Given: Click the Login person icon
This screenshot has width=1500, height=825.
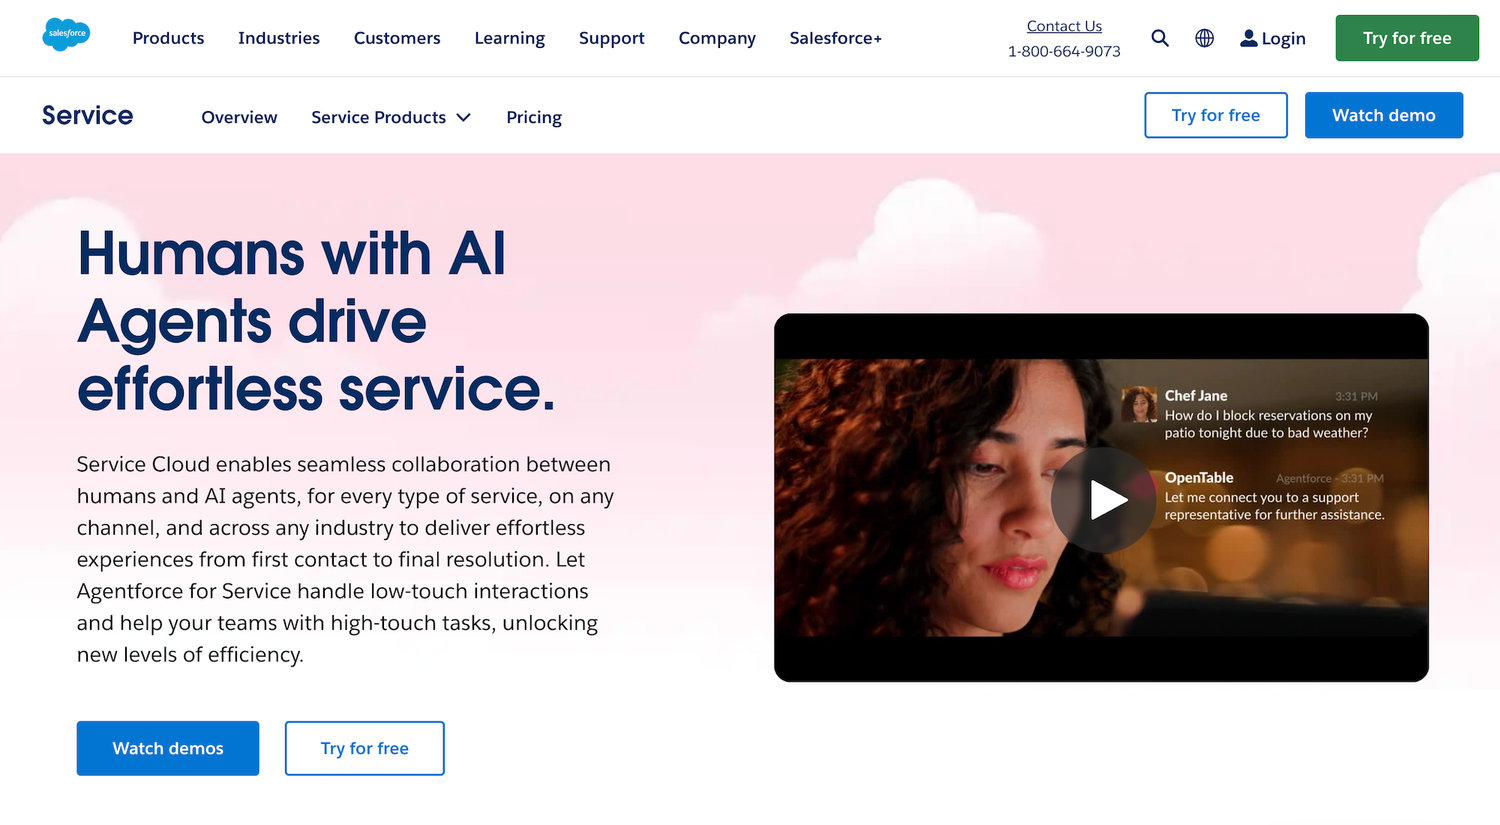Looking at the screenshot, I should [1248, 38].
